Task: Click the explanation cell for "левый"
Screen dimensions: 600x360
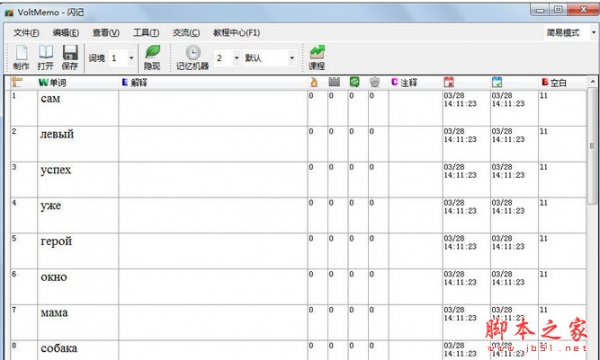Action: pyautogui.click(x=213, y=144)
